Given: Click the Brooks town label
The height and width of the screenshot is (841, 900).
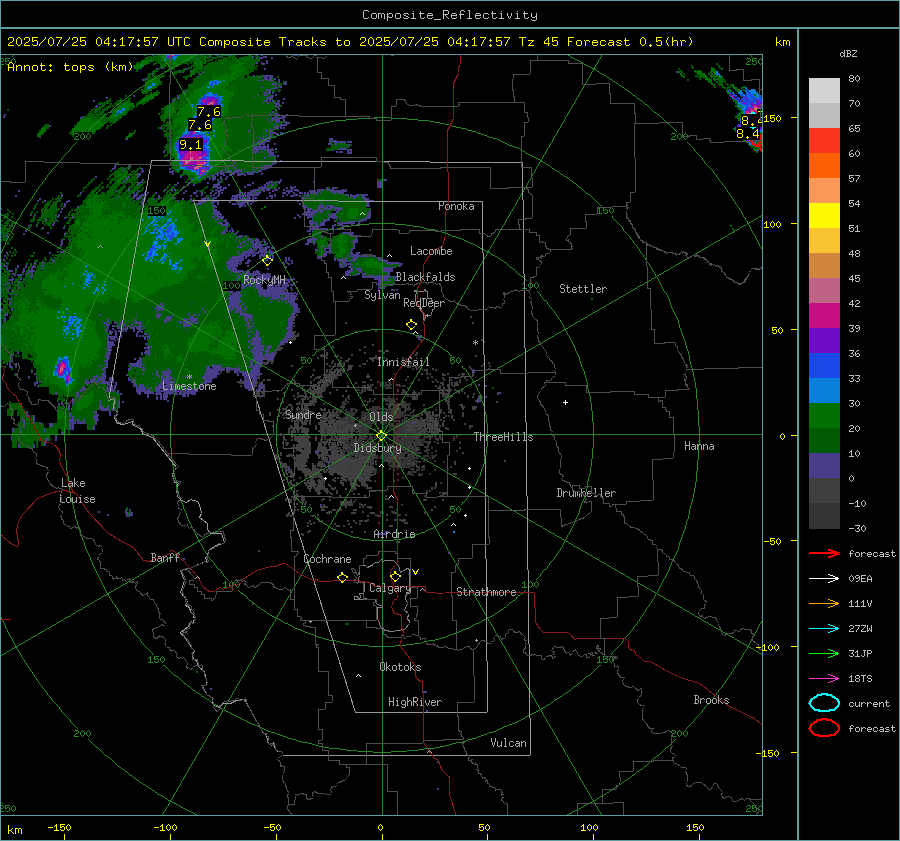Looking at the screenshot, I should (x=711, y=700).
